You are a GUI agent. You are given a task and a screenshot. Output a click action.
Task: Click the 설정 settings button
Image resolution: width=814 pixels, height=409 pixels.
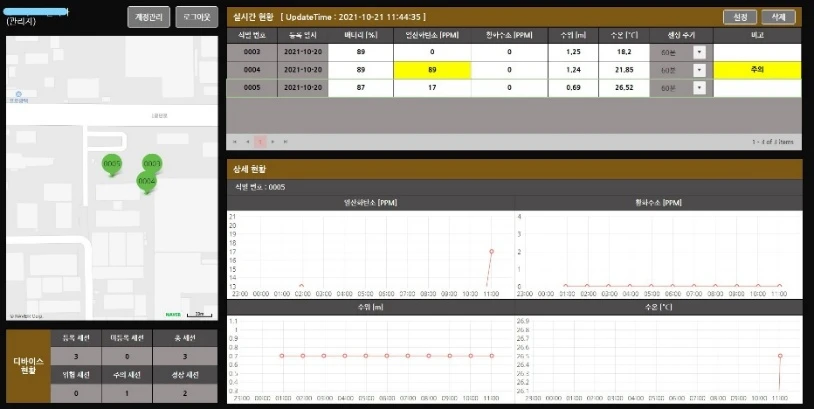point(740,17)
